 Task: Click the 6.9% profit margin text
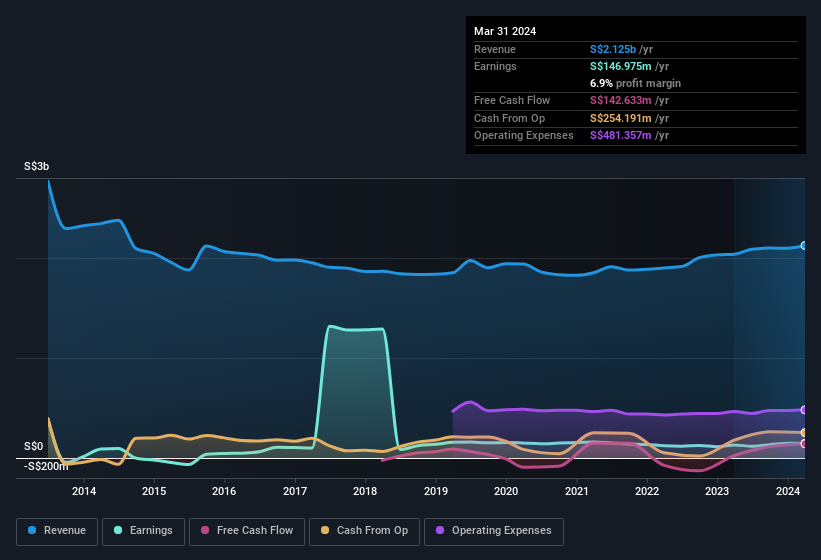(635, 83)
